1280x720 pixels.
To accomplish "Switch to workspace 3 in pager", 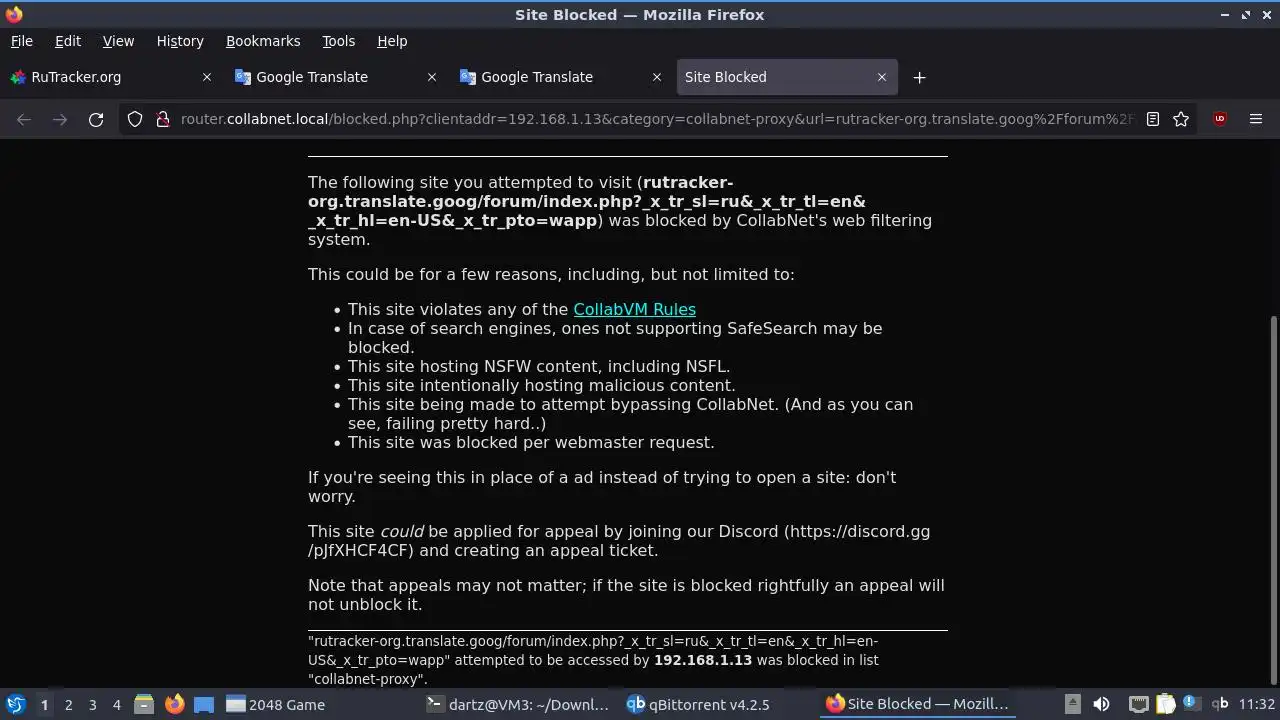I will click(92, 704).
